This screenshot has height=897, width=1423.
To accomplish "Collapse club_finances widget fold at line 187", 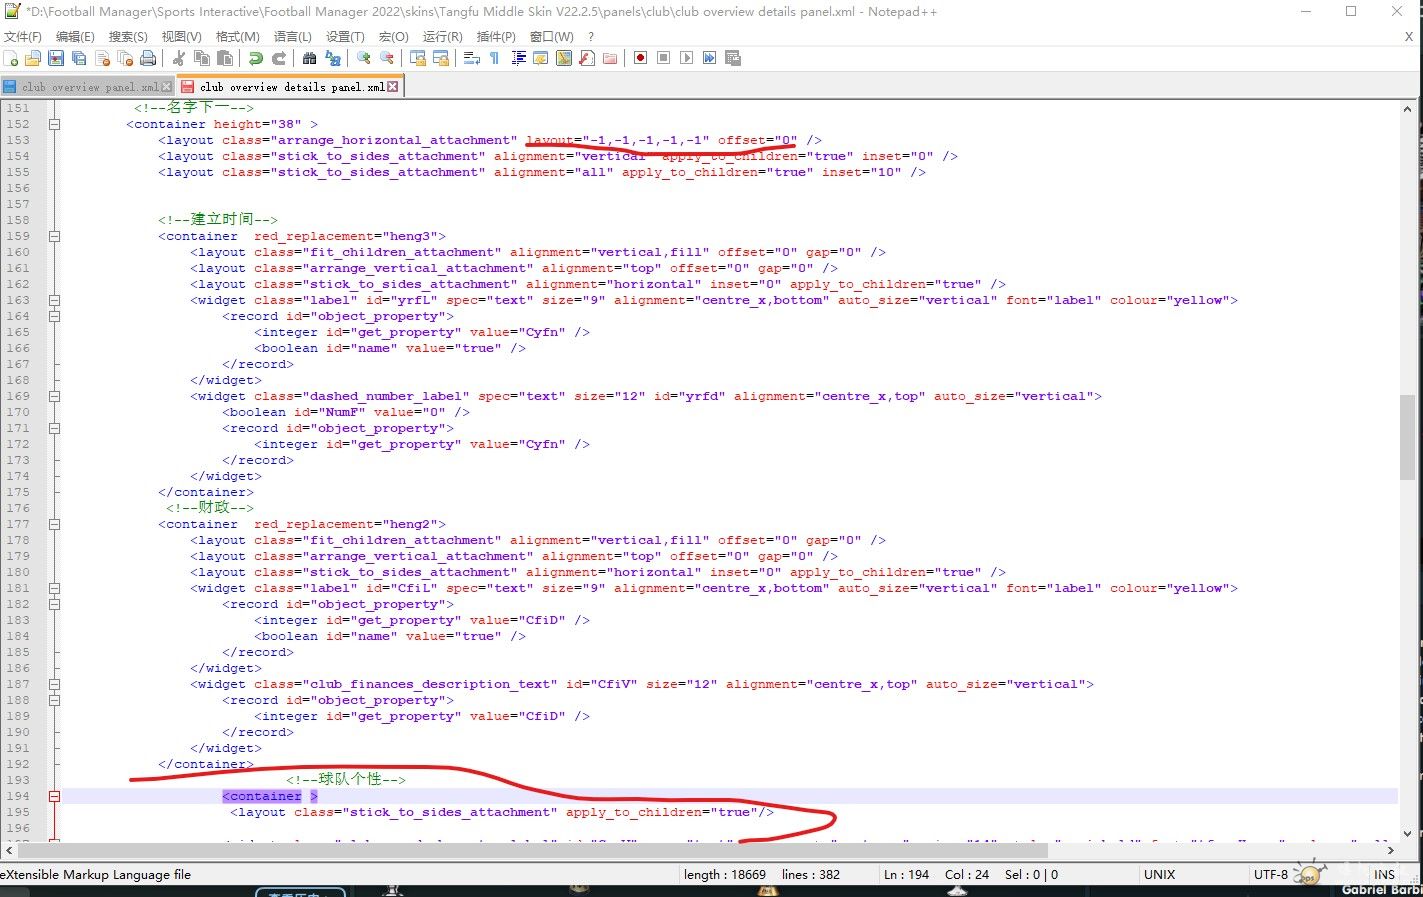I will pyautogui.click(x=55, y=684).
